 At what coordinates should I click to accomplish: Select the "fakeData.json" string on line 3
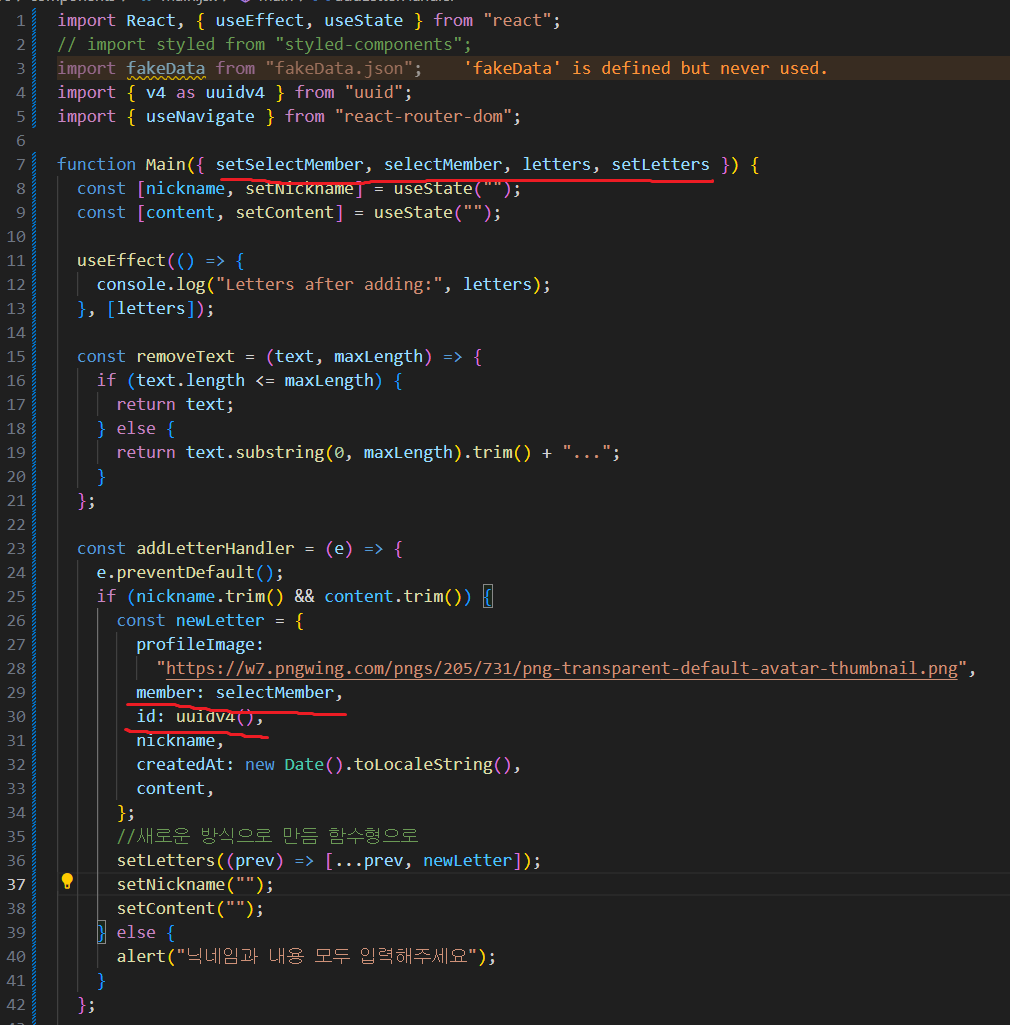click(x=339, y=68)
